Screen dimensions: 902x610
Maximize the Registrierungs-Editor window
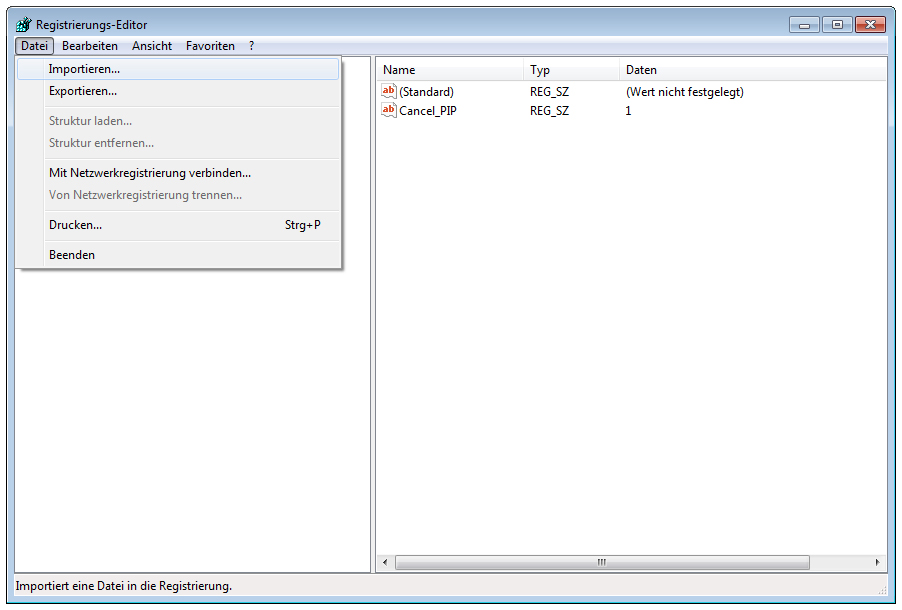pos(836,25)
